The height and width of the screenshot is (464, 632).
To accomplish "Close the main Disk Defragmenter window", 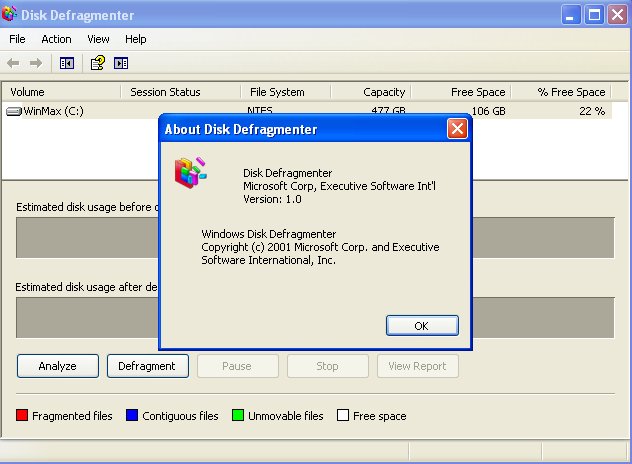I will tap(617, 15).
